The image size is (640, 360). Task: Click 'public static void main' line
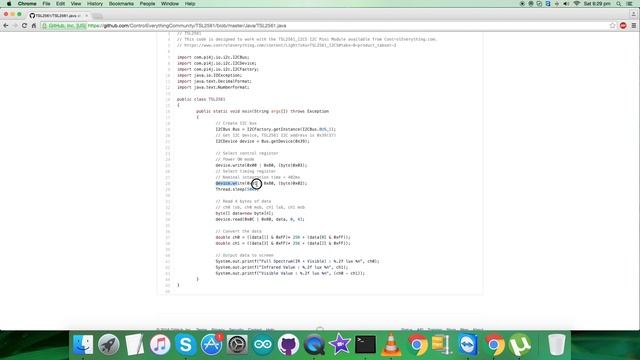262,111
